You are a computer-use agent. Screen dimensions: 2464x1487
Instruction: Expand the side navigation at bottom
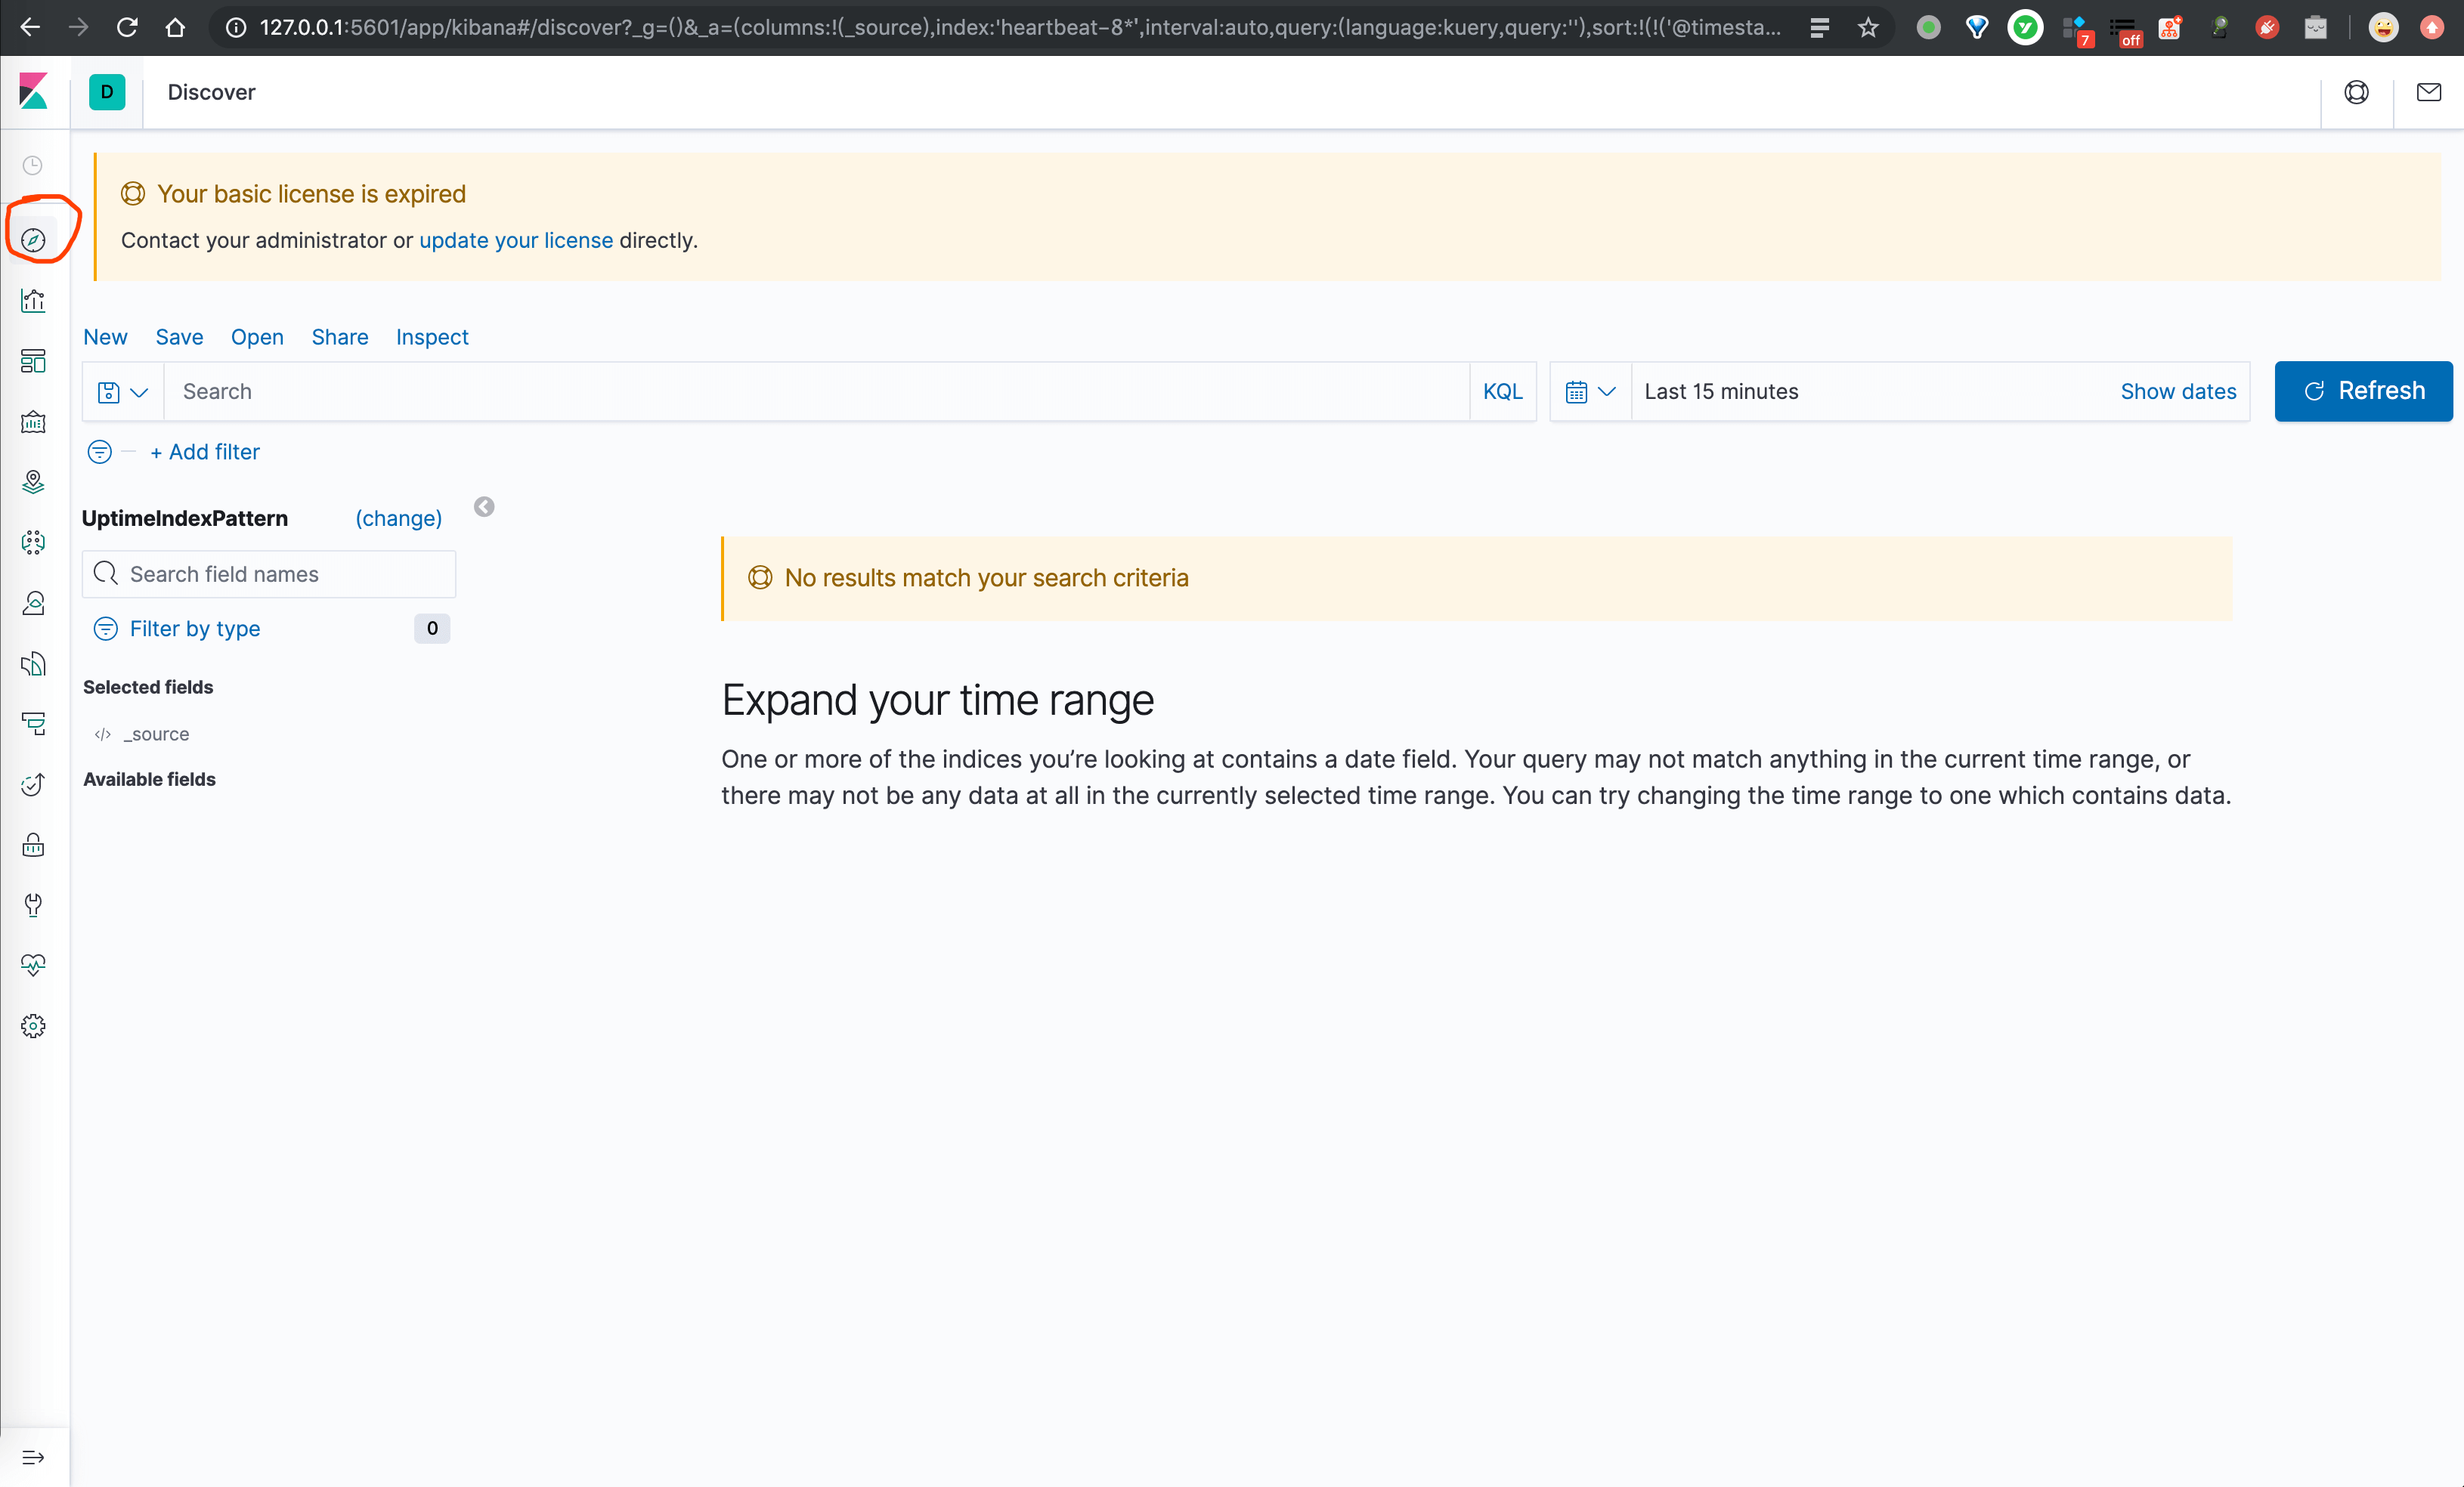coord(33,1457)
